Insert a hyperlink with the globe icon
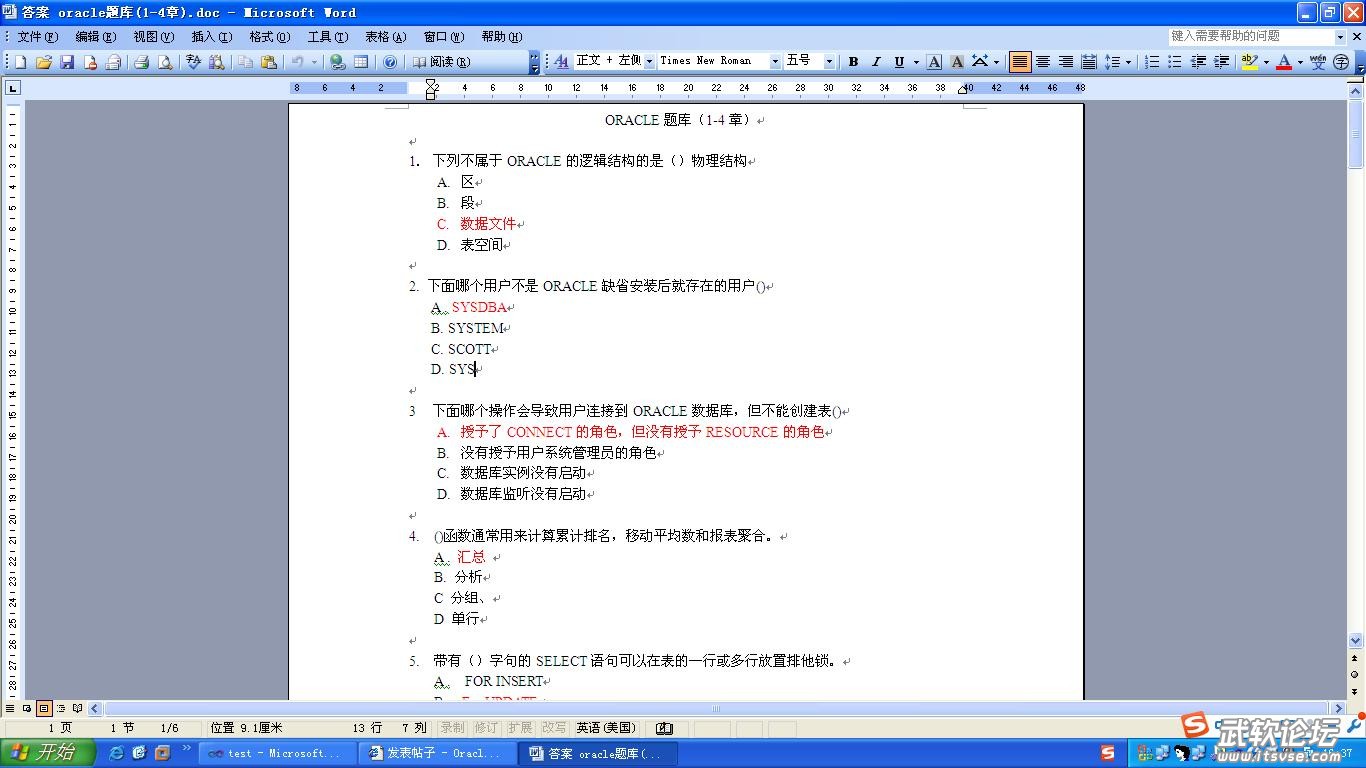The width and height of the screenshot is (1366, 768). [x=338, y=62]
